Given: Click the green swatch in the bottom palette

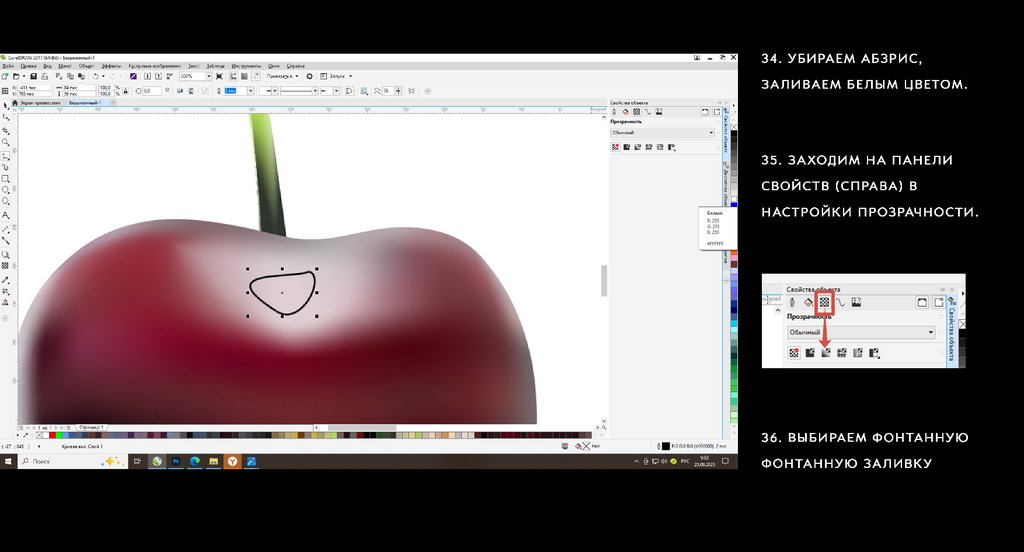Looking at the screenshot, I should 59,435.
